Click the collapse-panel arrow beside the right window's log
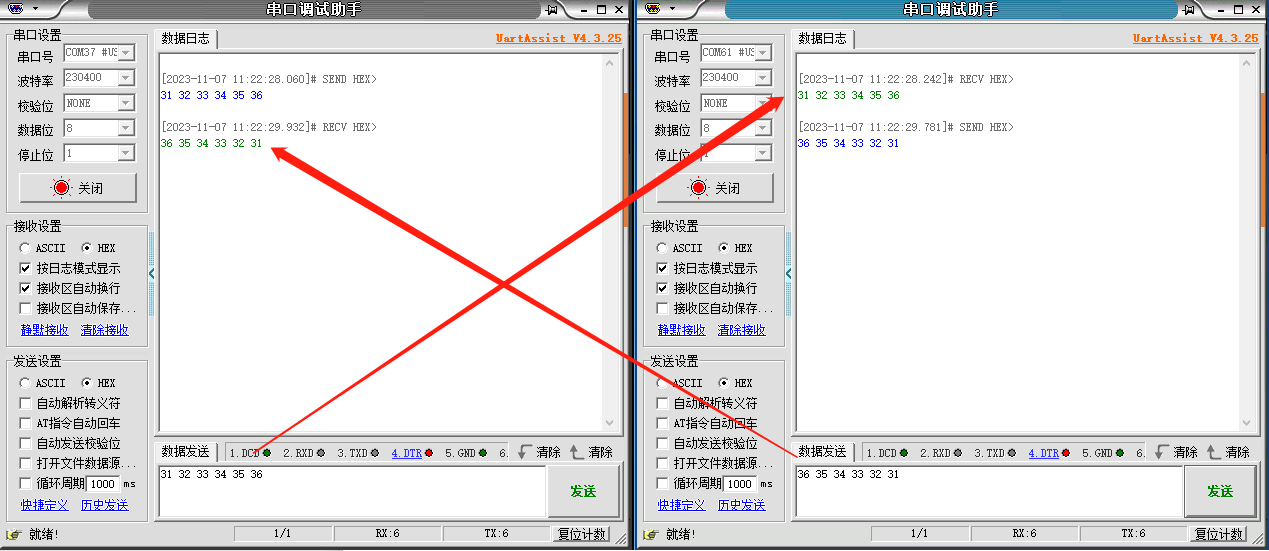The image size is (1269, 551). (789, 273)
